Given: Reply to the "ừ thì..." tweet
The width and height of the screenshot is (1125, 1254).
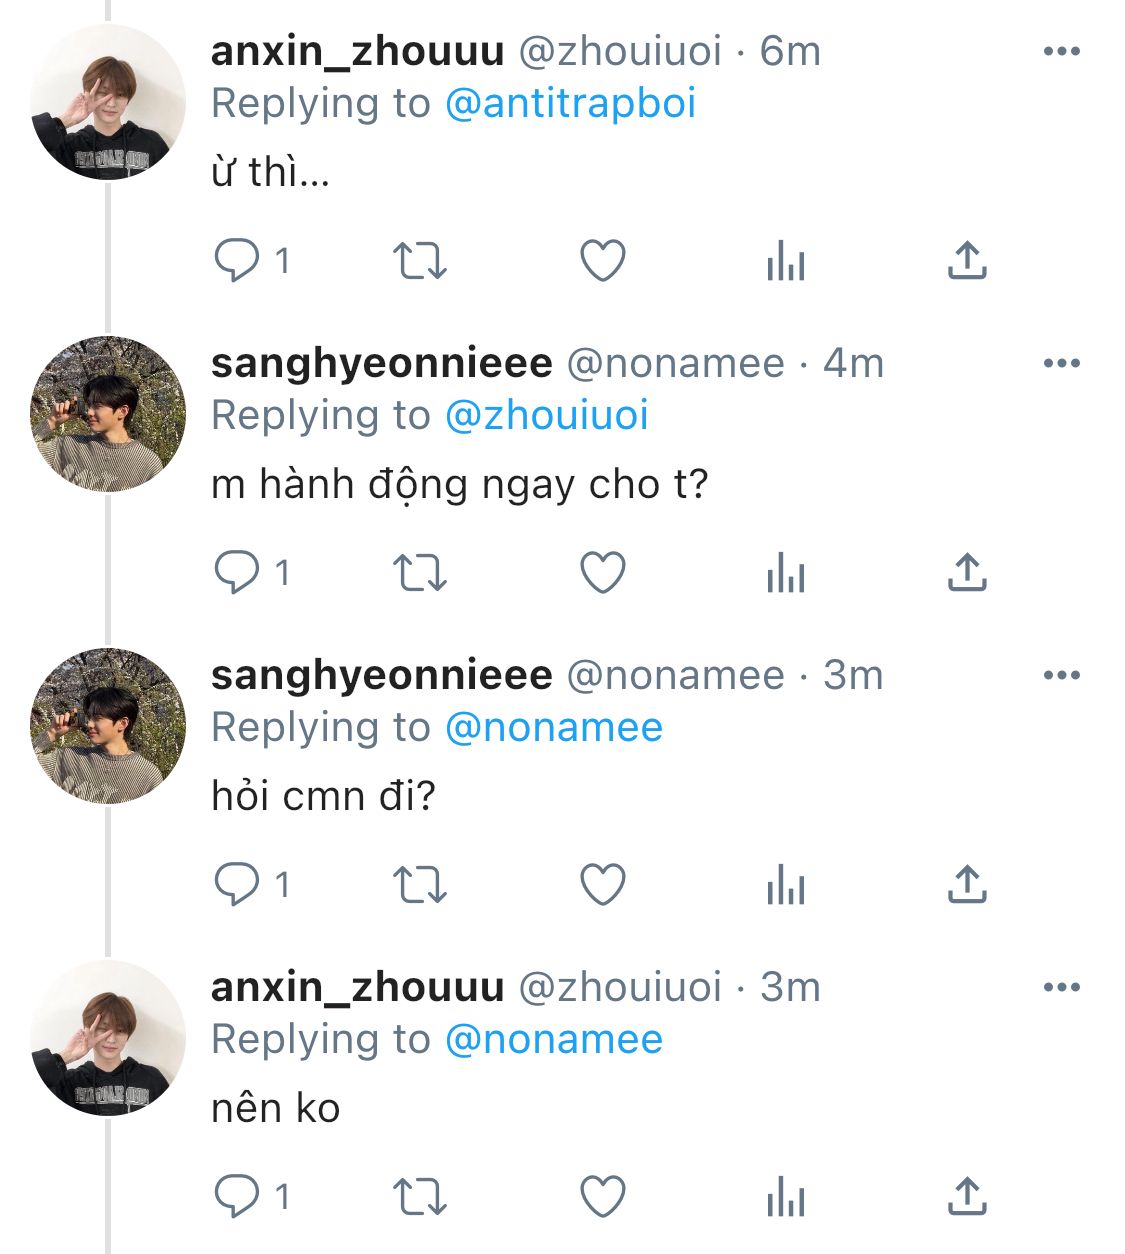Looking at the screenshot, I should coord(237,261).
